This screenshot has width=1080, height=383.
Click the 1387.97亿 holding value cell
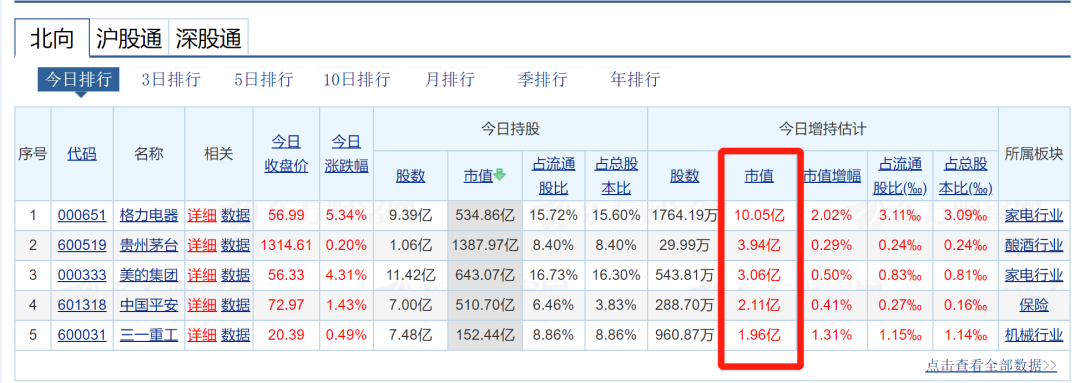(x=485, y=246)
